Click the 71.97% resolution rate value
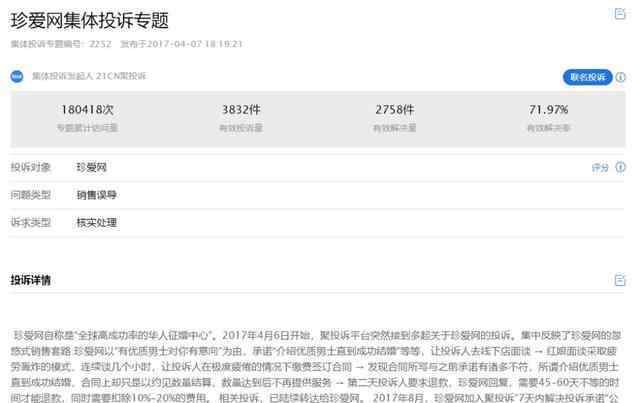 [548, 109]
